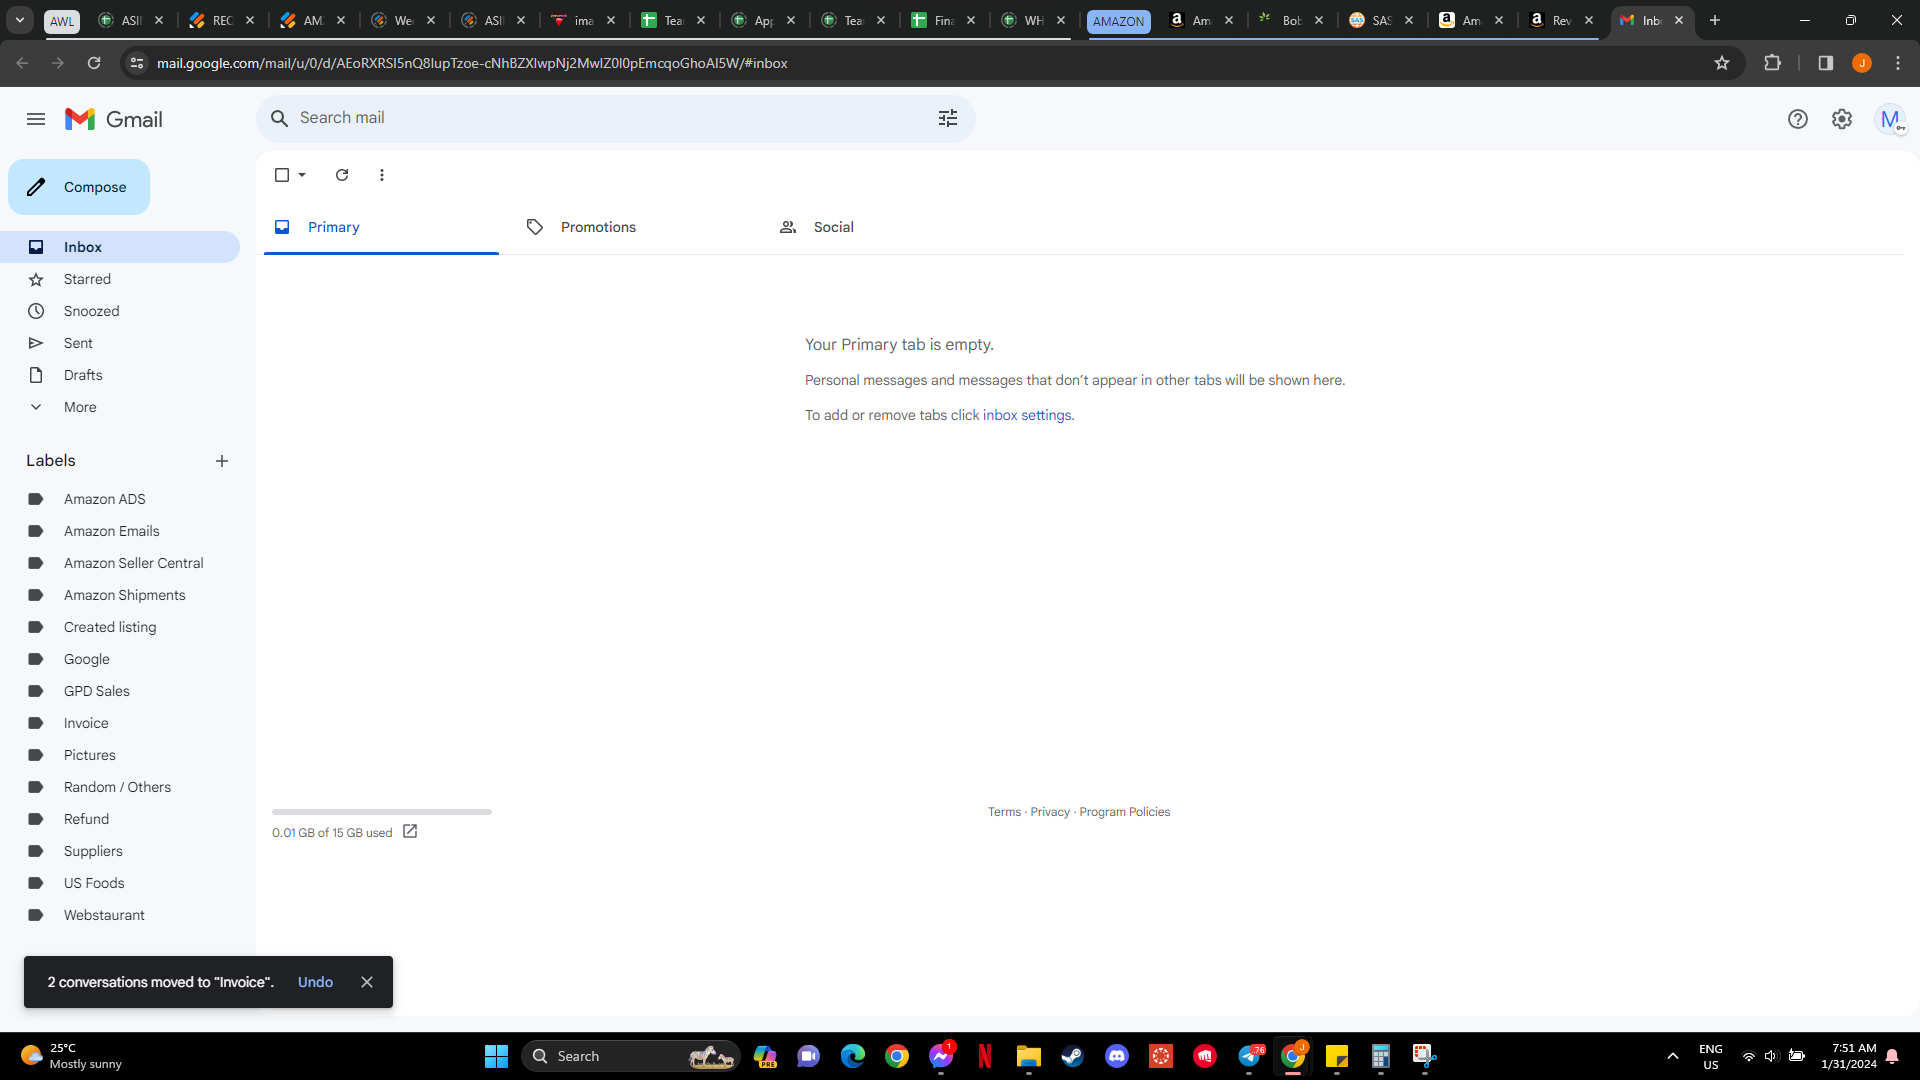Open Gmail Support help icon
The width and height of the screenshot is (1920, 1080).
(x=1798, y=119)
